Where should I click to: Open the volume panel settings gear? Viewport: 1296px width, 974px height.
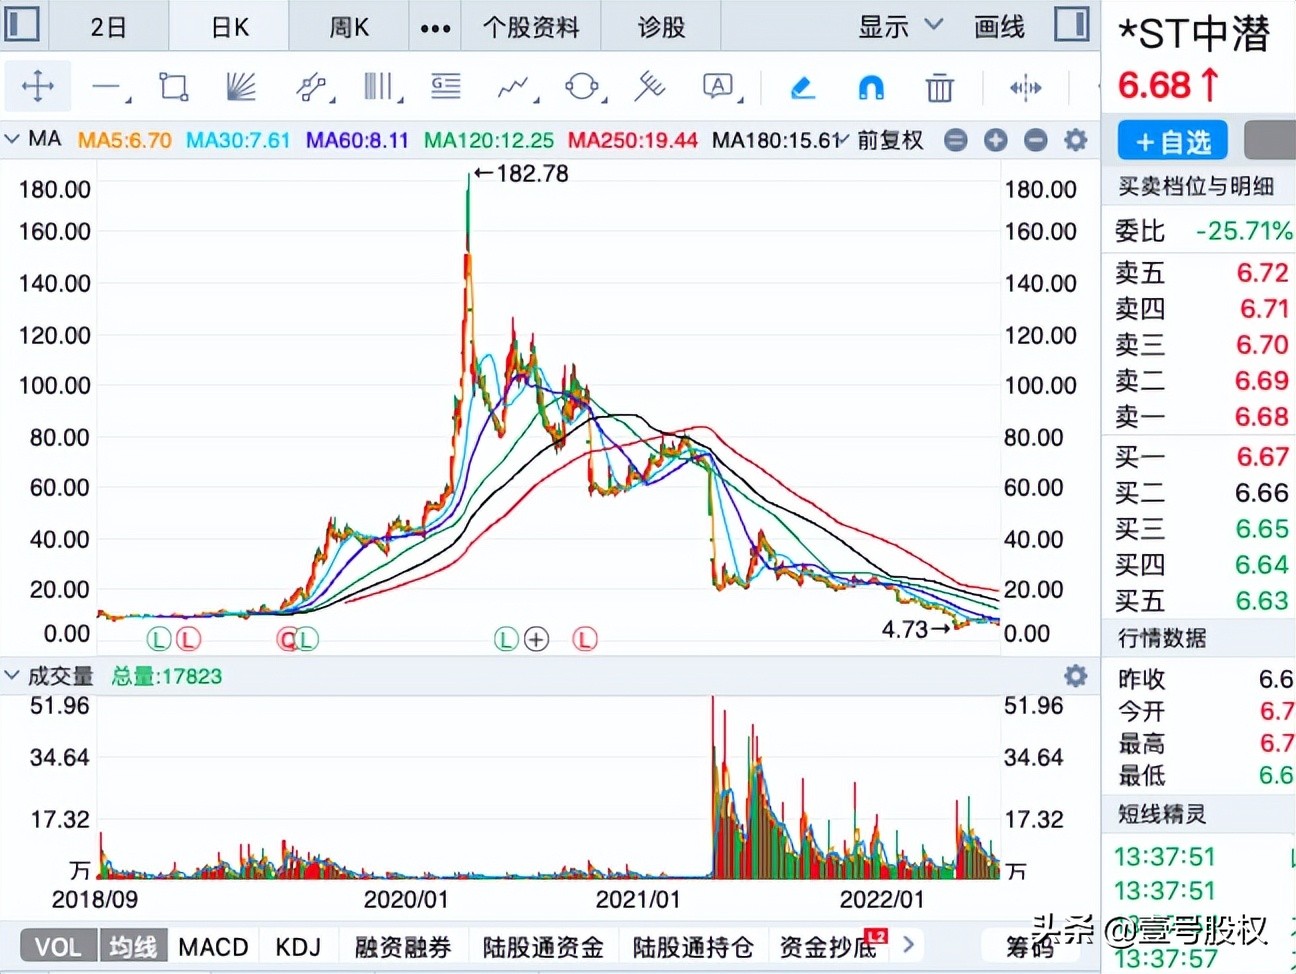(1075, 676)
